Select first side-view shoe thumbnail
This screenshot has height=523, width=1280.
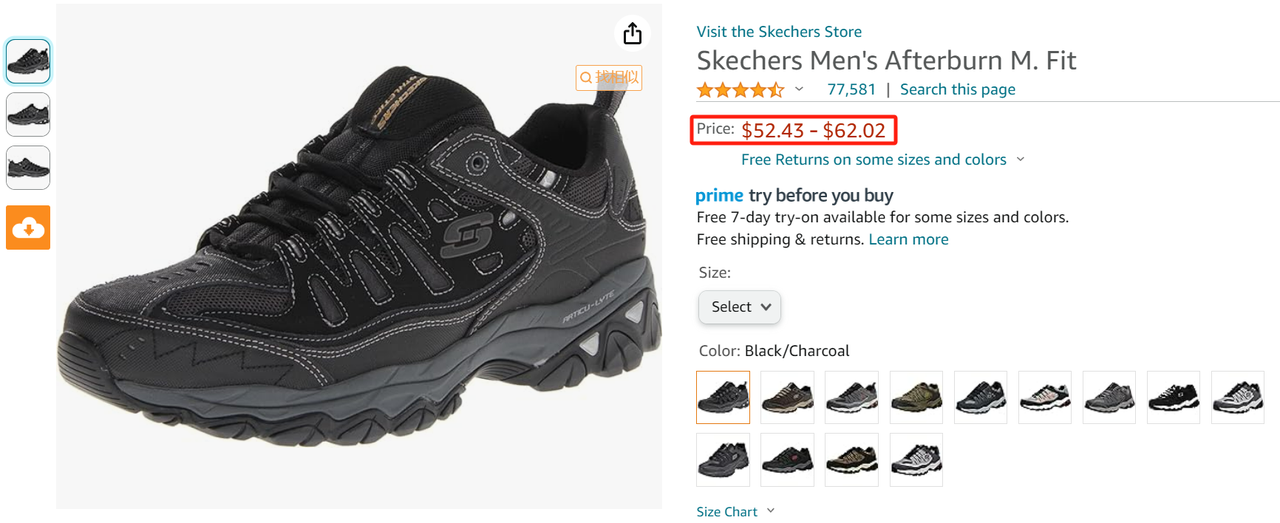pos(28,61)
